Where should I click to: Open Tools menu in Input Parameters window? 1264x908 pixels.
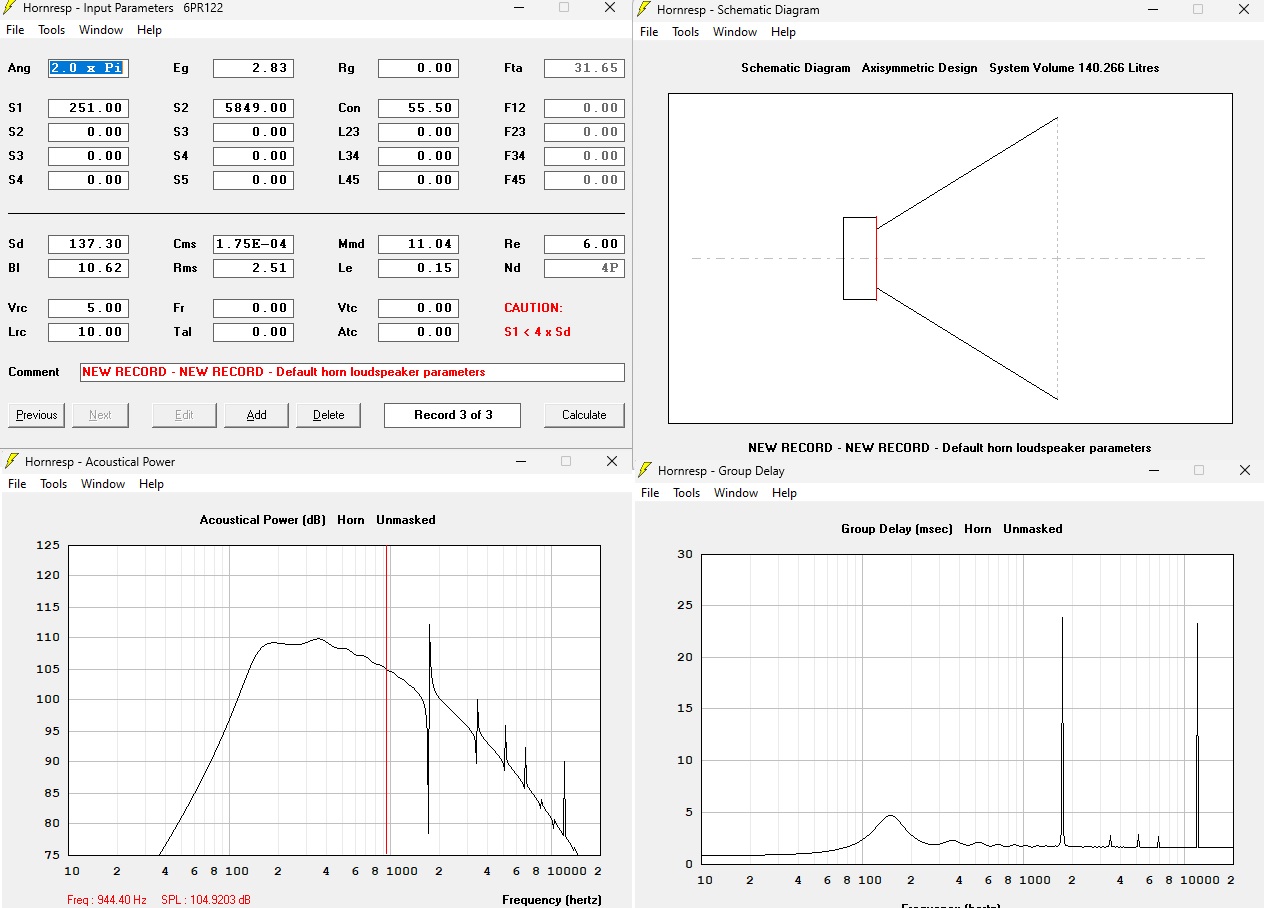tap(52, 30)
